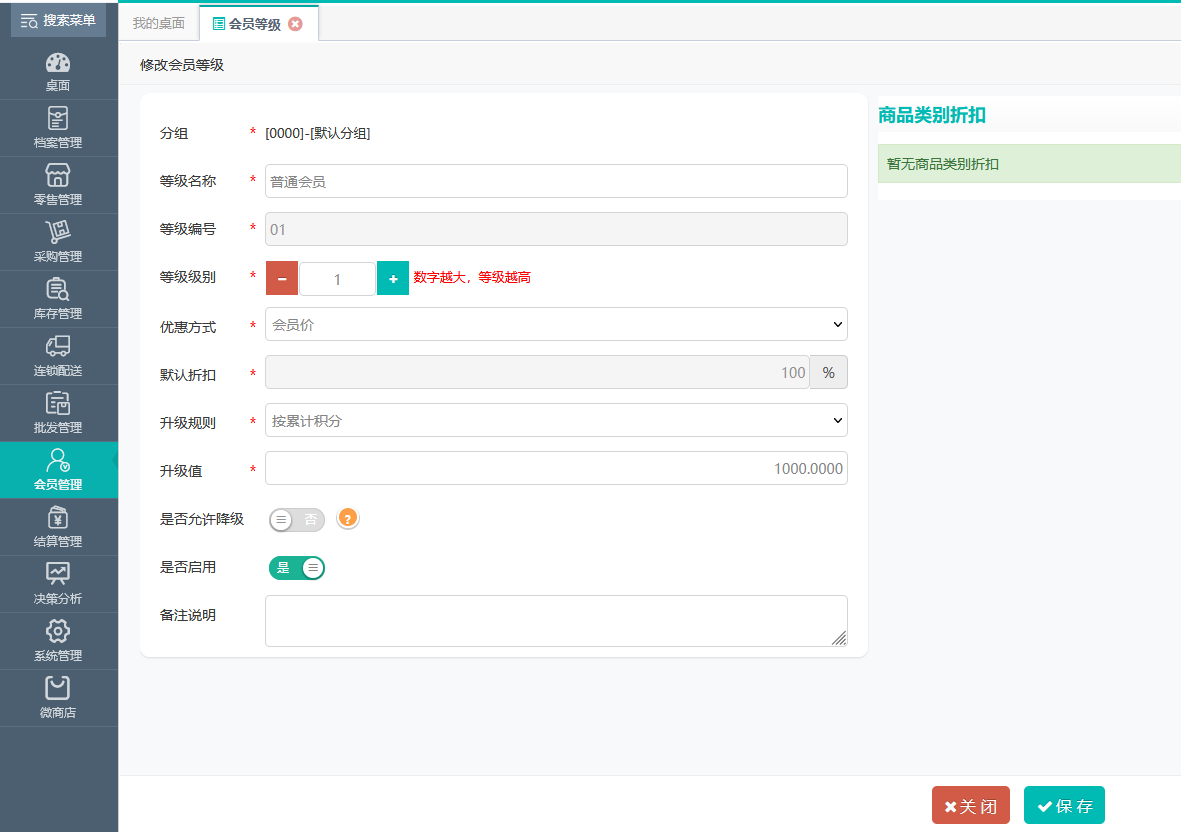This screenshot has height=832, width=1181.
Task: Open the 优惠方式 dropdown
Action: (556, 325)
